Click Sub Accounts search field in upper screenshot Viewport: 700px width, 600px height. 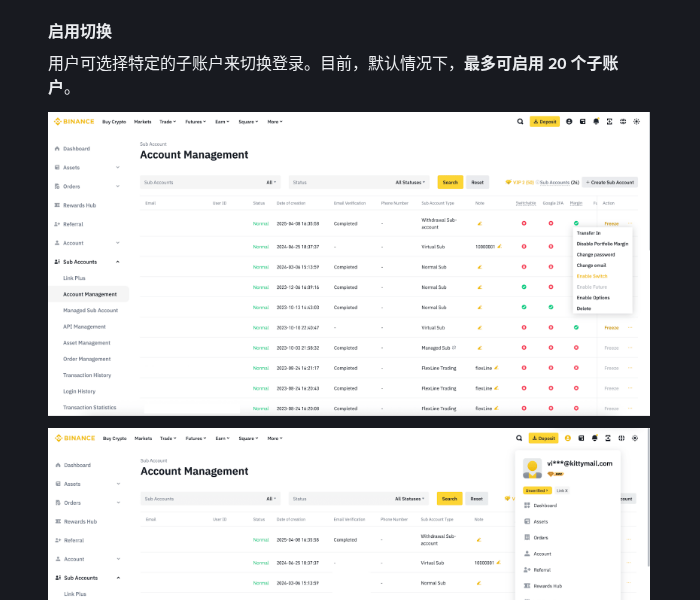click(x=210, y=182)
